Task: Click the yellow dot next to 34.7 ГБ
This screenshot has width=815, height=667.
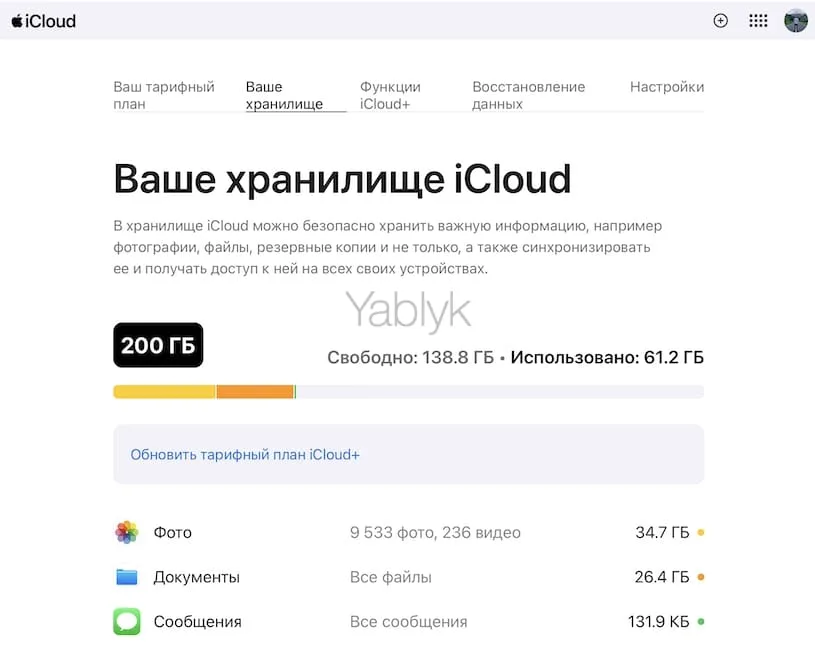Action: click(x=701, y=532)
